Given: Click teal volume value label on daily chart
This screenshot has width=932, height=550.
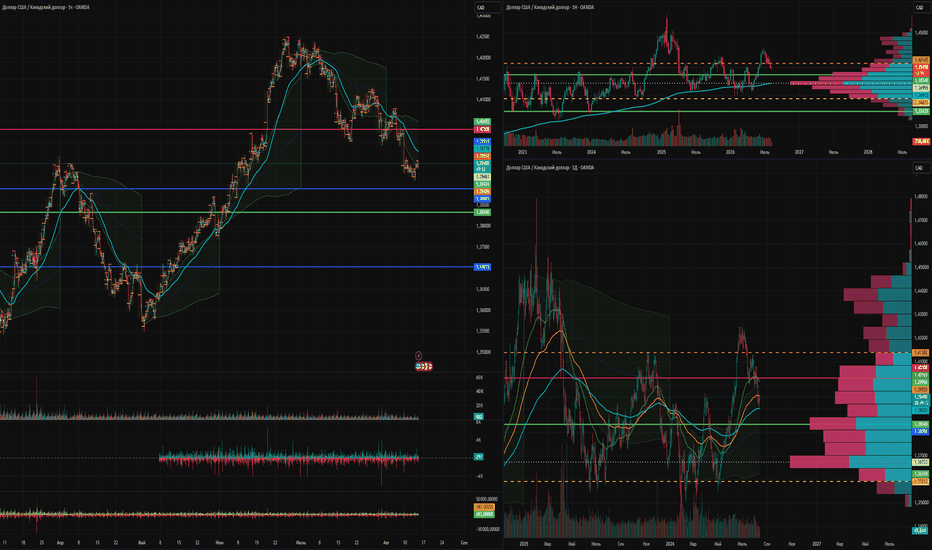Looking at the screenshot, I should pyautogui.click(x=920, y=530).
